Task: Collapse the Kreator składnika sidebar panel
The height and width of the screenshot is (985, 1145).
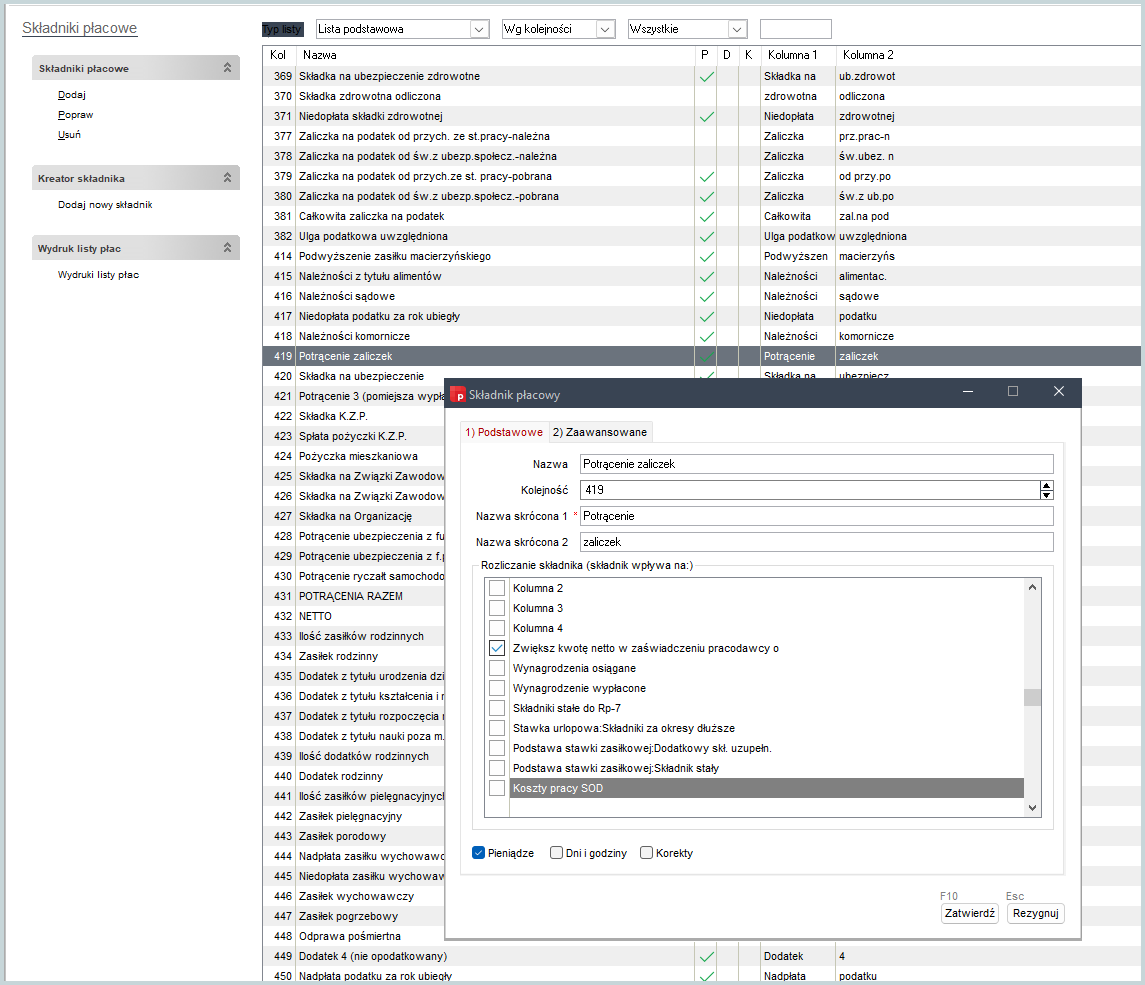Action: (x=227, y=177)
